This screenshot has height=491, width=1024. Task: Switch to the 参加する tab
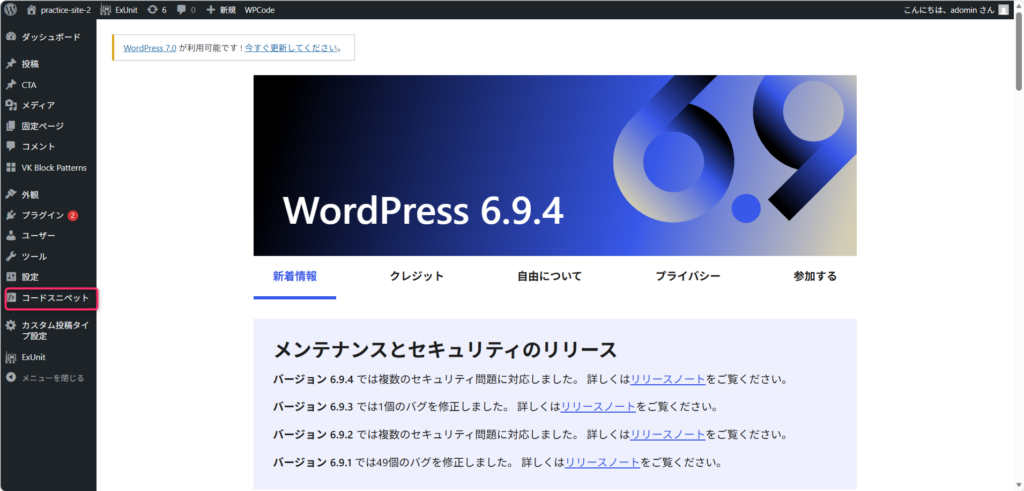pos(815,276)
